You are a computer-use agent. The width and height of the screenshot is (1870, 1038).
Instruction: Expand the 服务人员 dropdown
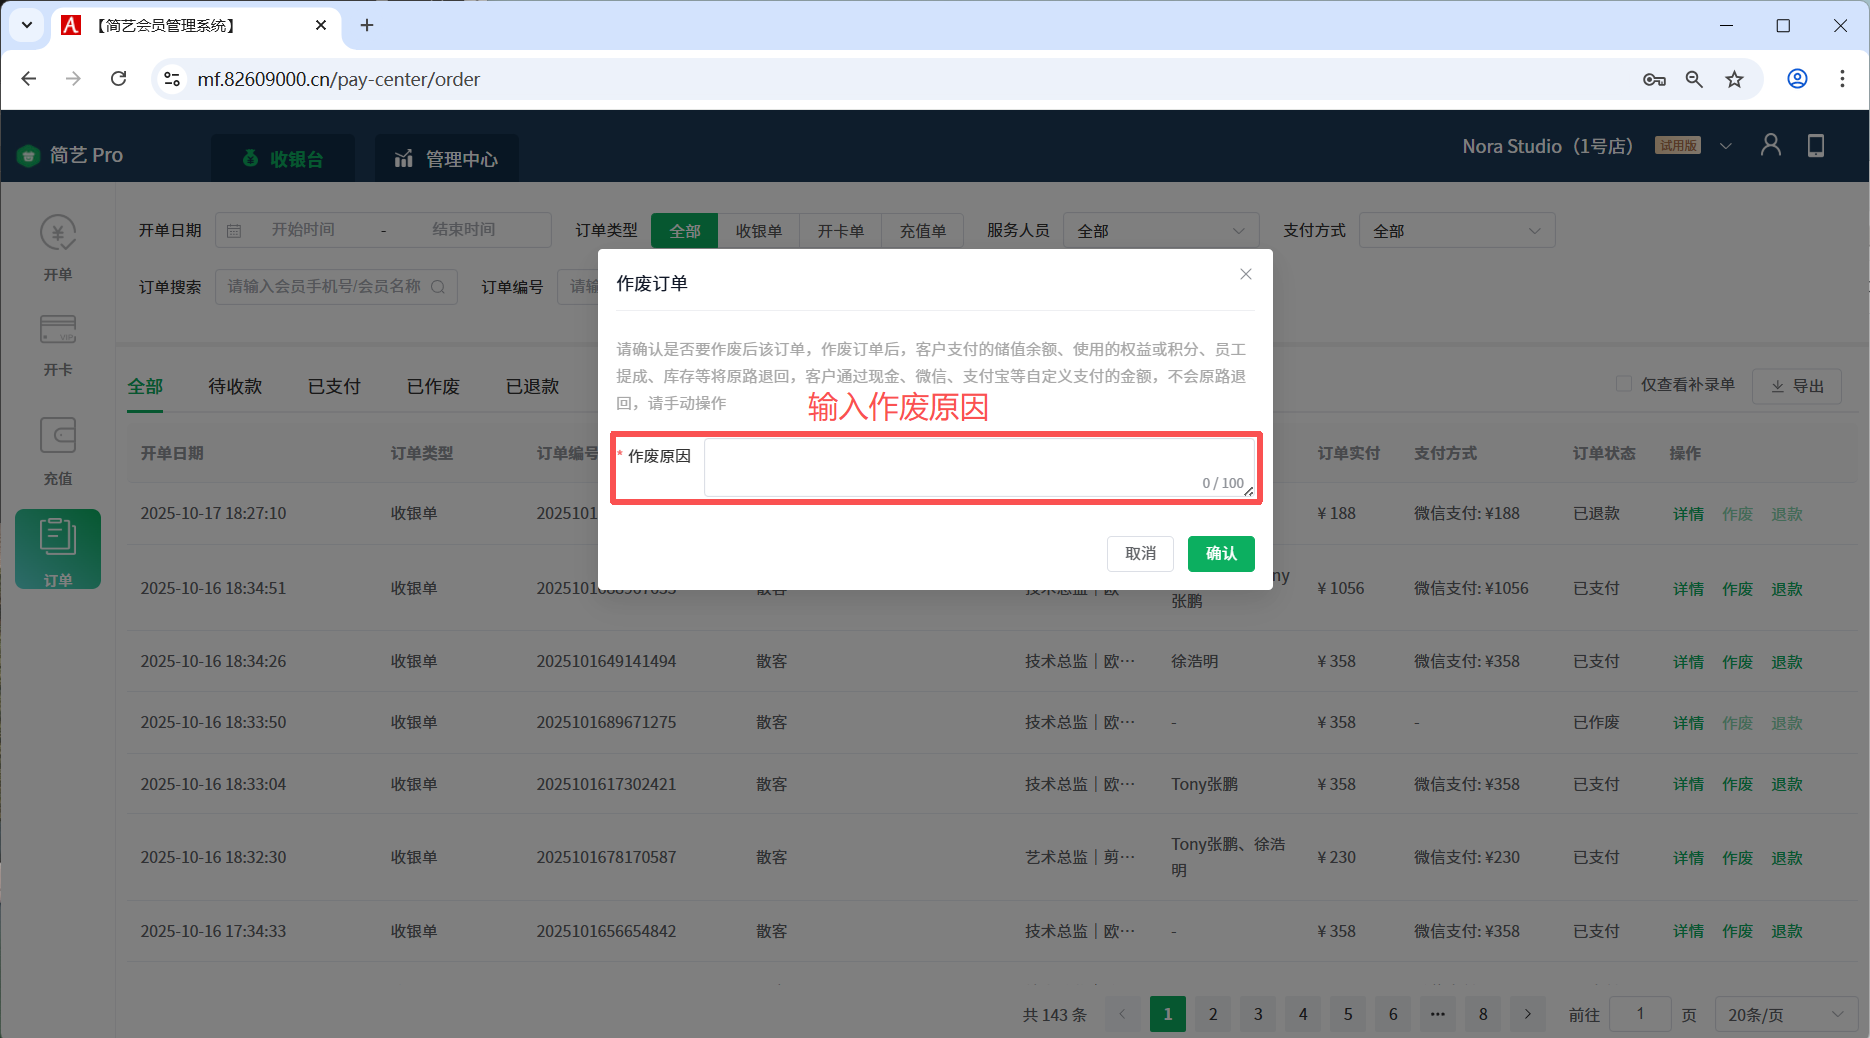(1160, 231)
